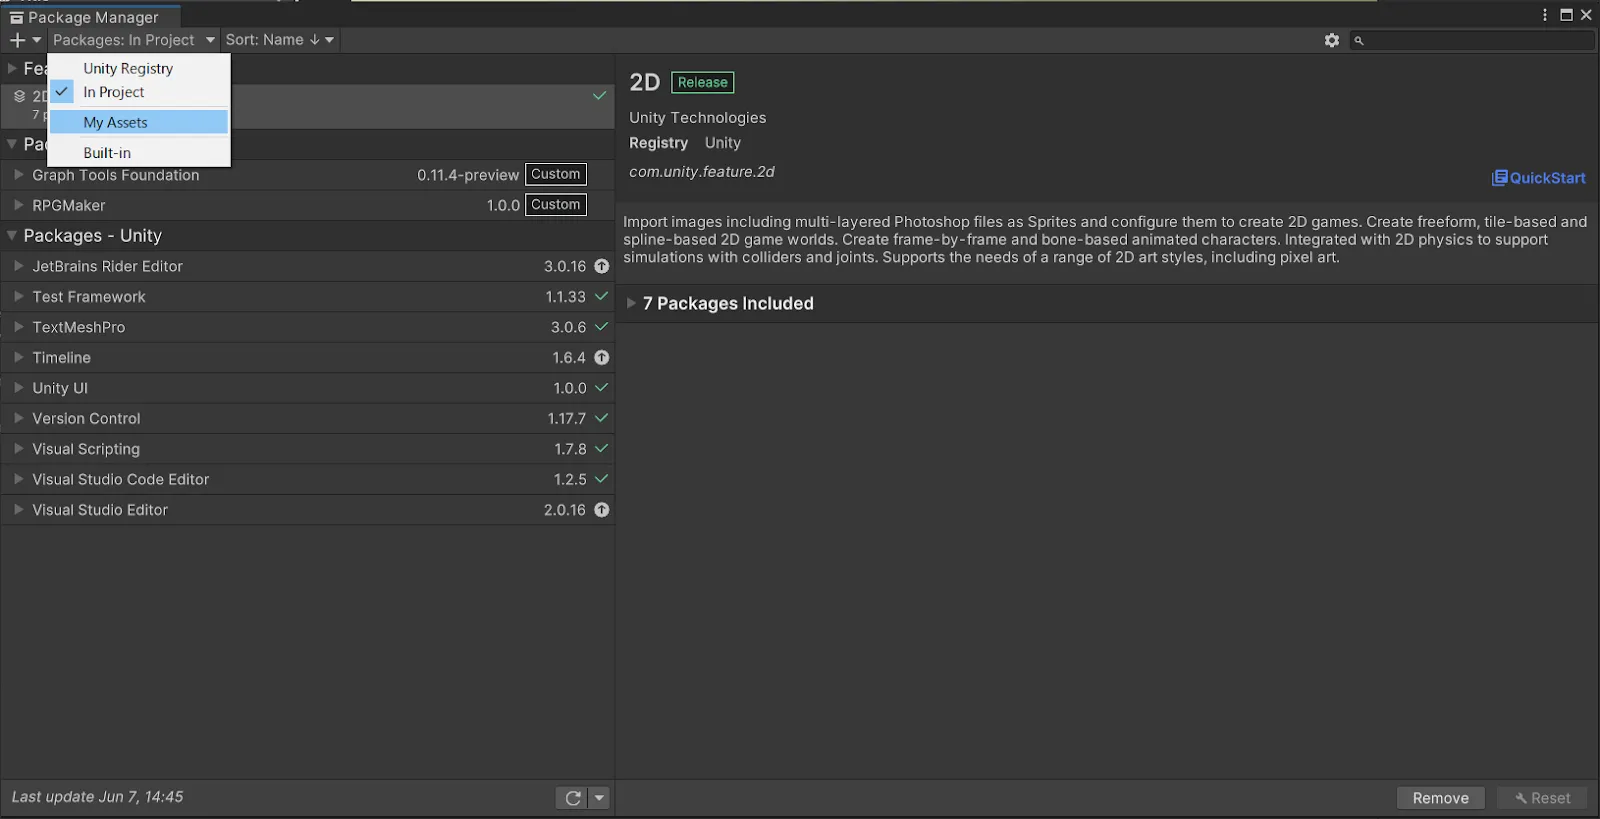Expand Timeline package versions
The width and height of the screenshot is (1600, 819).
click(18, 357)
